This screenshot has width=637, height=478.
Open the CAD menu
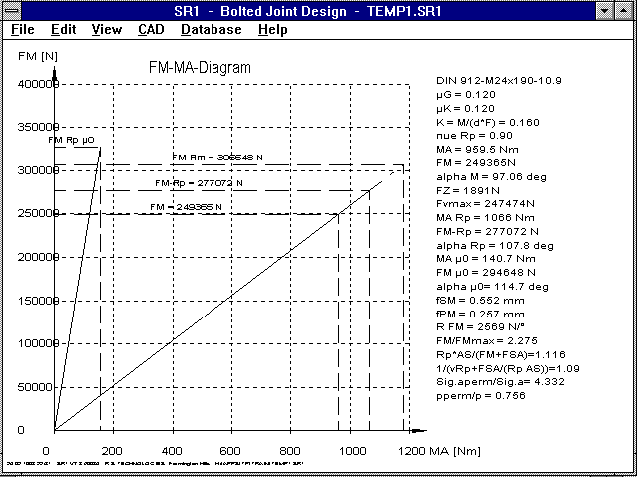pyautogui.click(x=151, y=30)
